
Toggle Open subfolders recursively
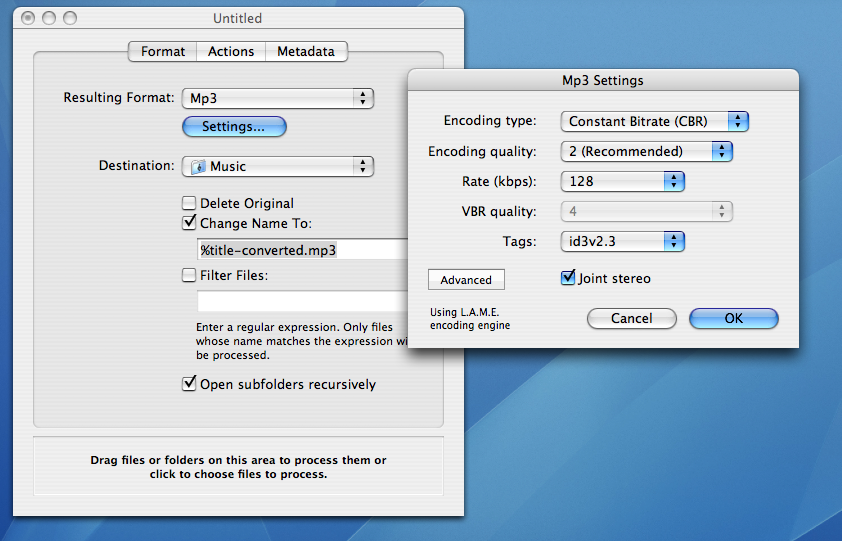189,383
